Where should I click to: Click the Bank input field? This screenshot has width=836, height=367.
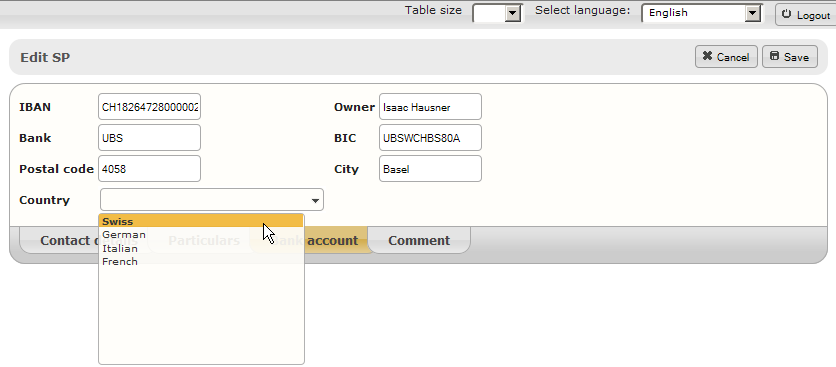pos(149,138)
